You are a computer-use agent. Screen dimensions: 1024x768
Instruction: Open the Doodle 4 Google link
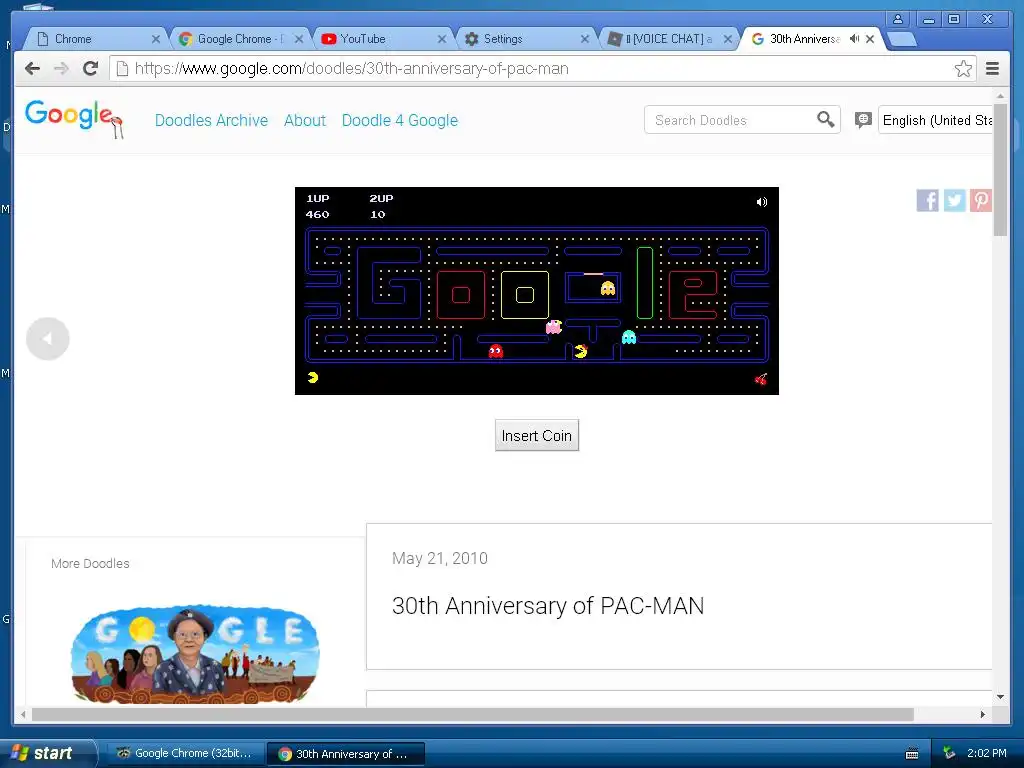pyautogui.click(x=400, y=121)
